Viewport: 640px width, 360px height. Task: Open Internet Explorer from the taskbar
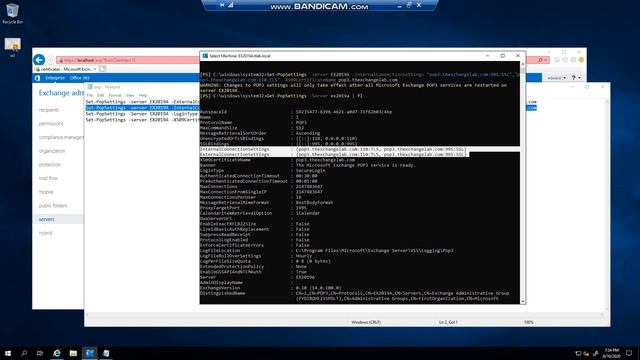pos(57,353)
